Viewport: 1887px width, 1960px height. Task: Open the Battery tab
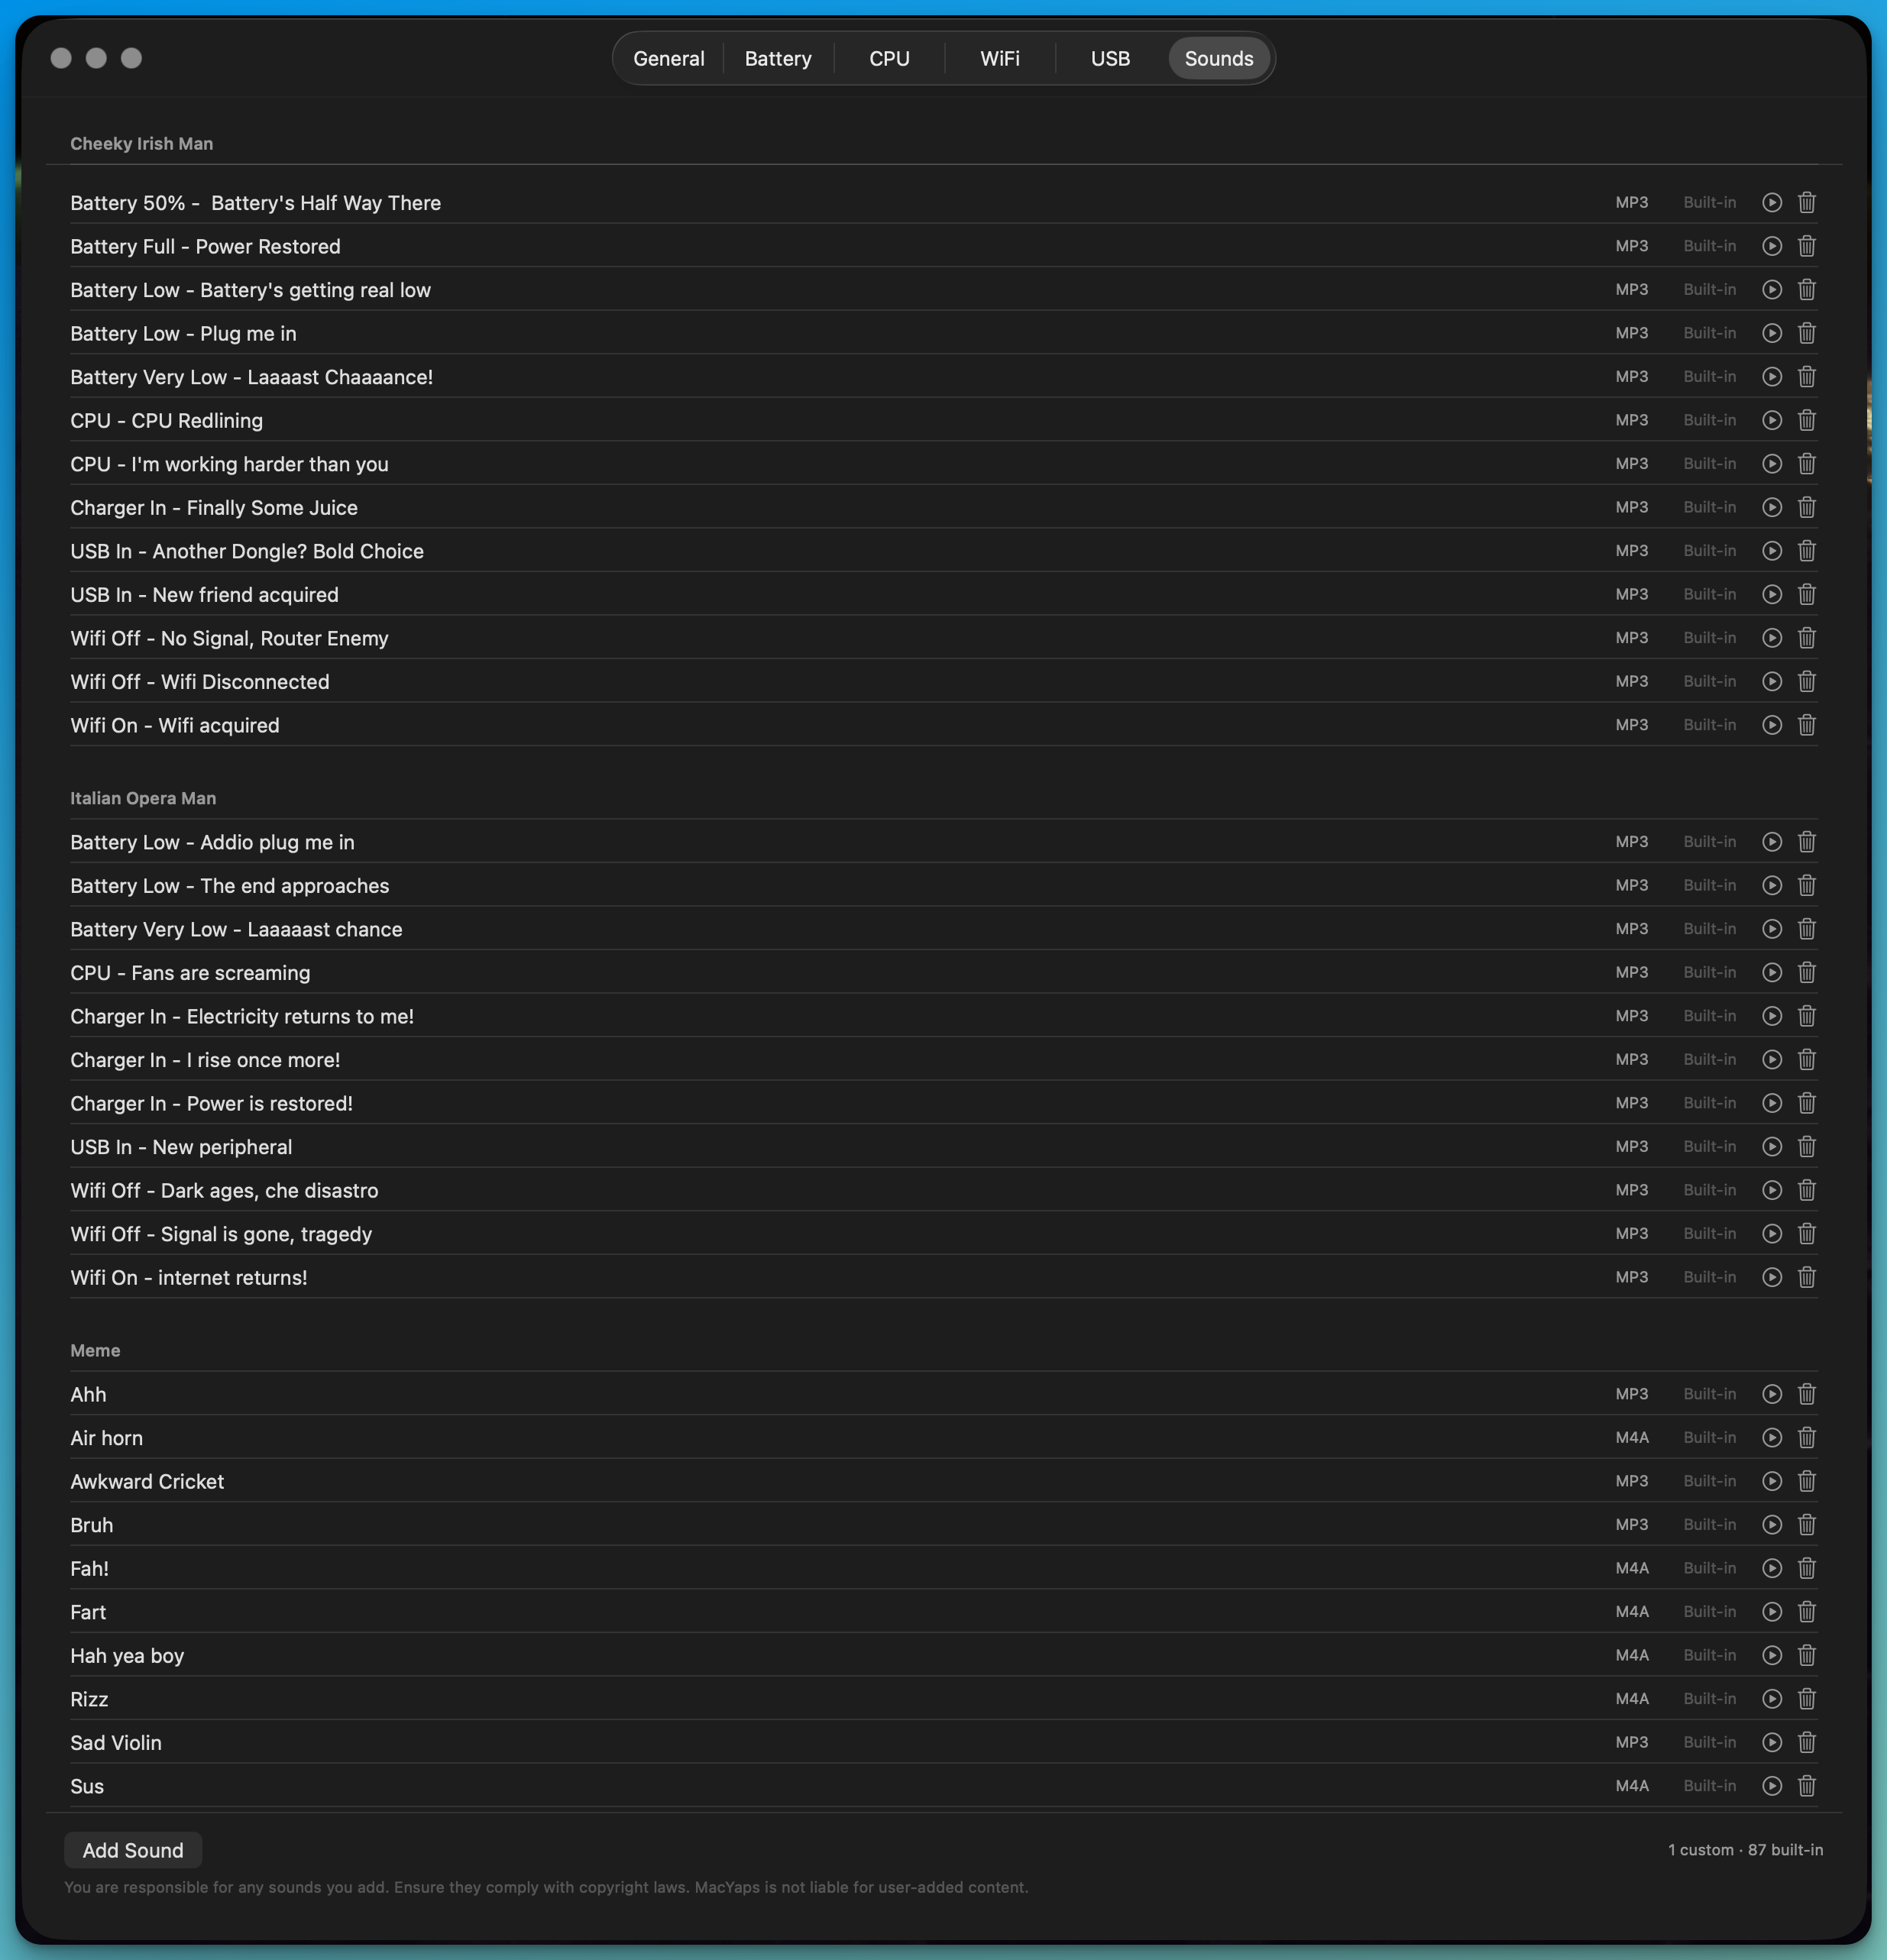point(777,59)
